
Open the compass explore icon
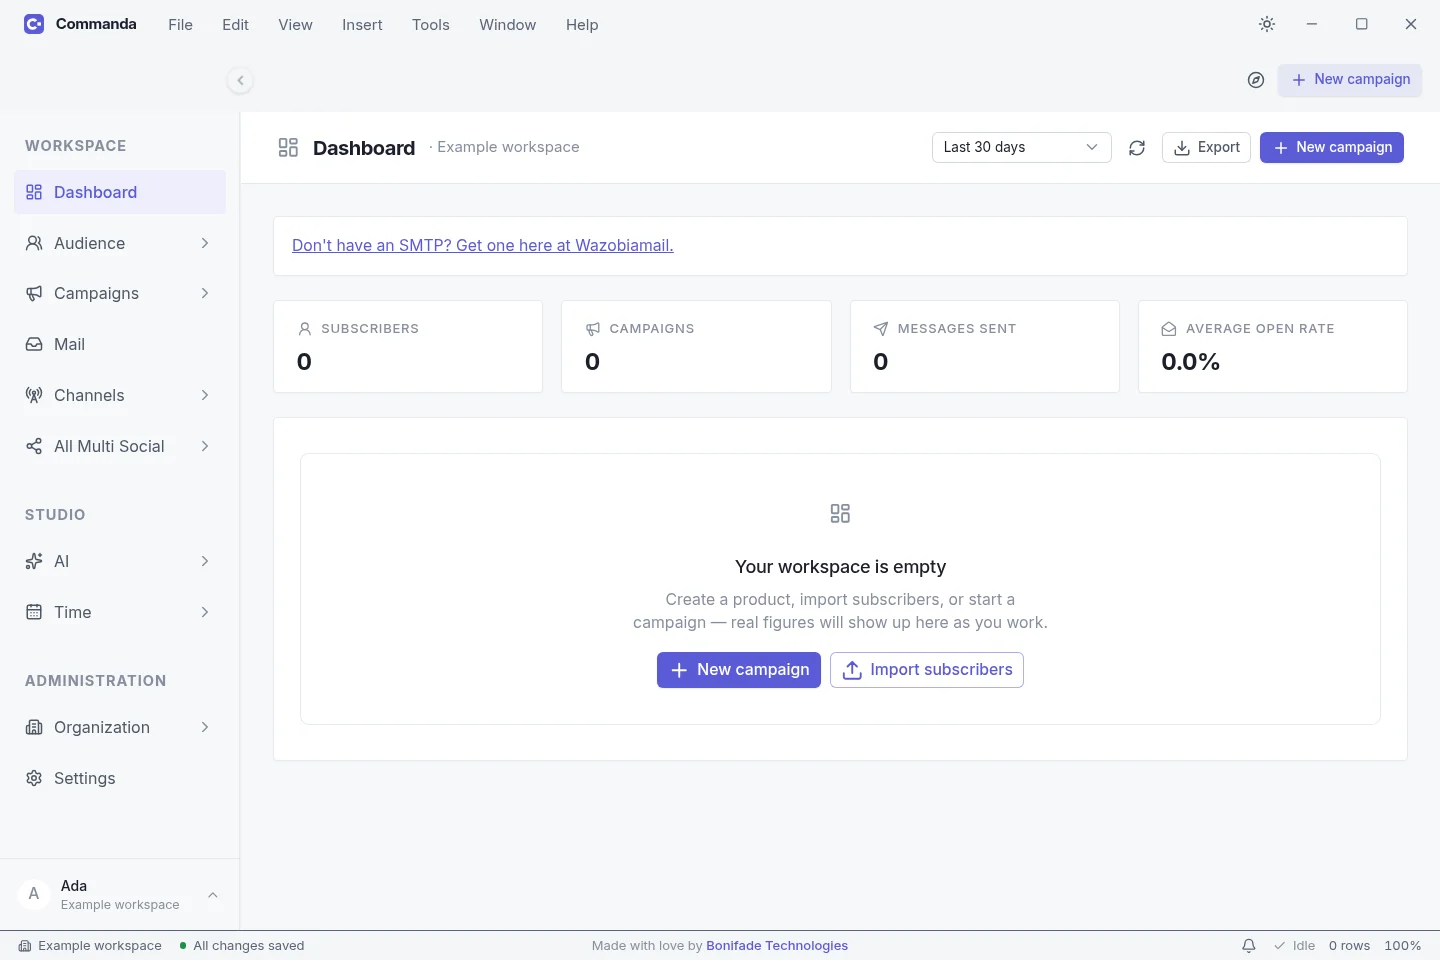pos(1256,80)
